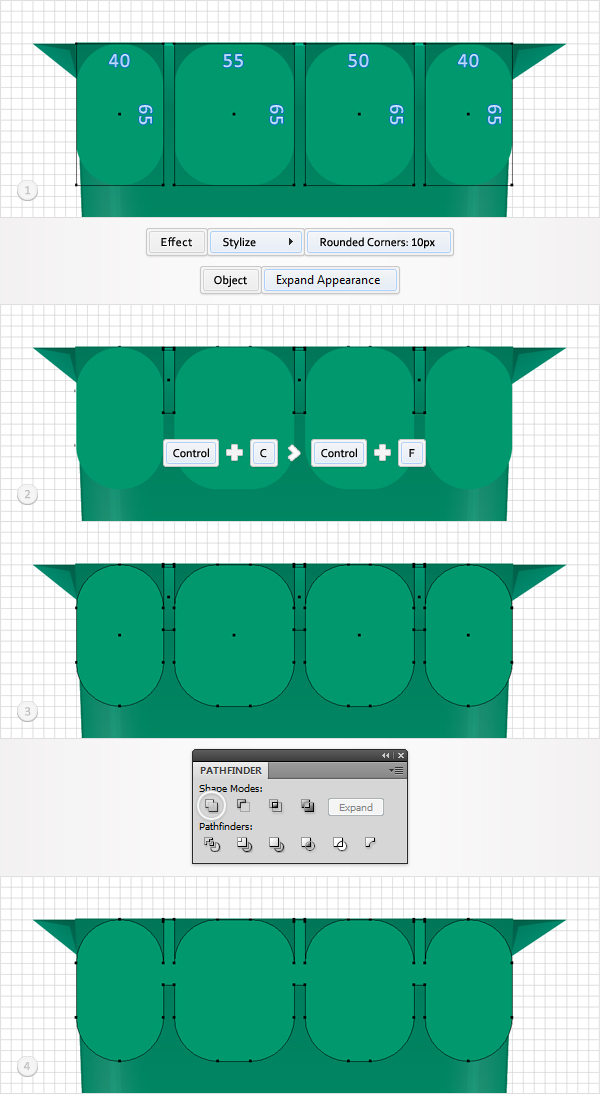Viewport: 600px width, 1094px height.
Task: Click the Outline pathfinder icon
Action: 340,844
